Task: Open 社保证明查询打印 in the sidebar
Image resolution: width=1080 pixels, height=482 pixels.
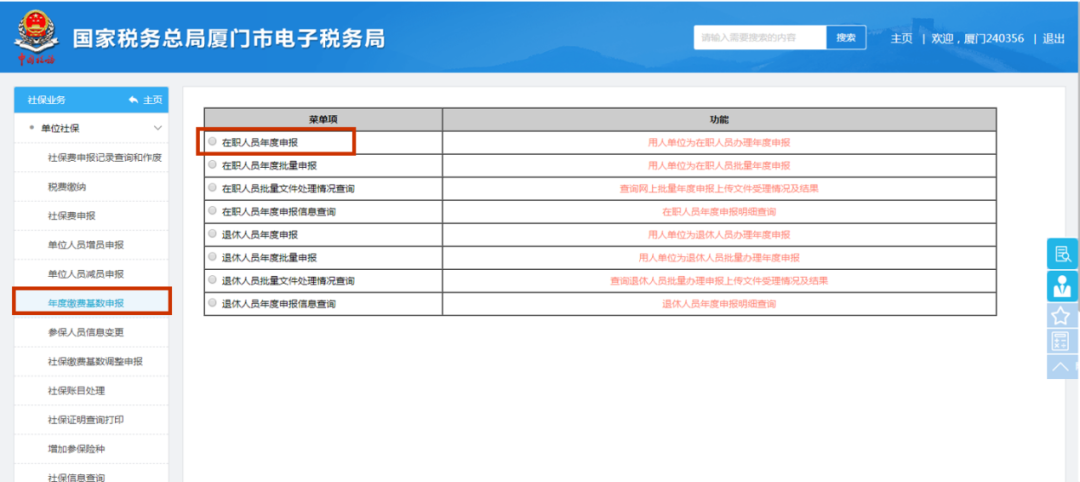Action: coord(86,420)
